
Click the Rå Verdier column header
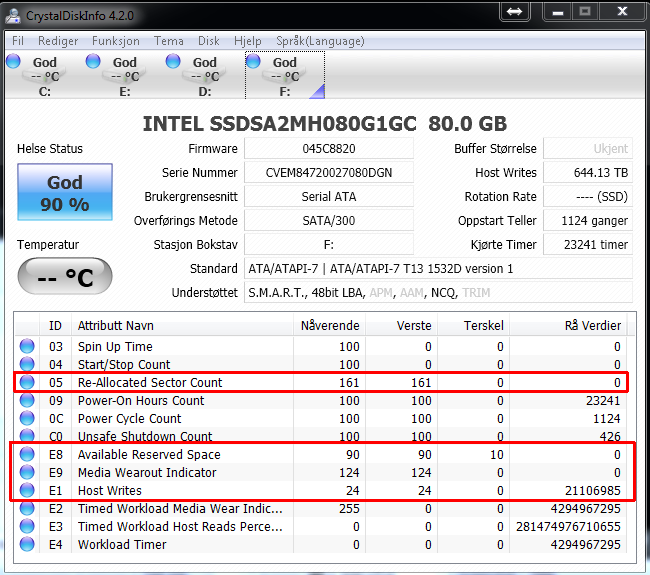pyautogui.click(x=568, y=325)
